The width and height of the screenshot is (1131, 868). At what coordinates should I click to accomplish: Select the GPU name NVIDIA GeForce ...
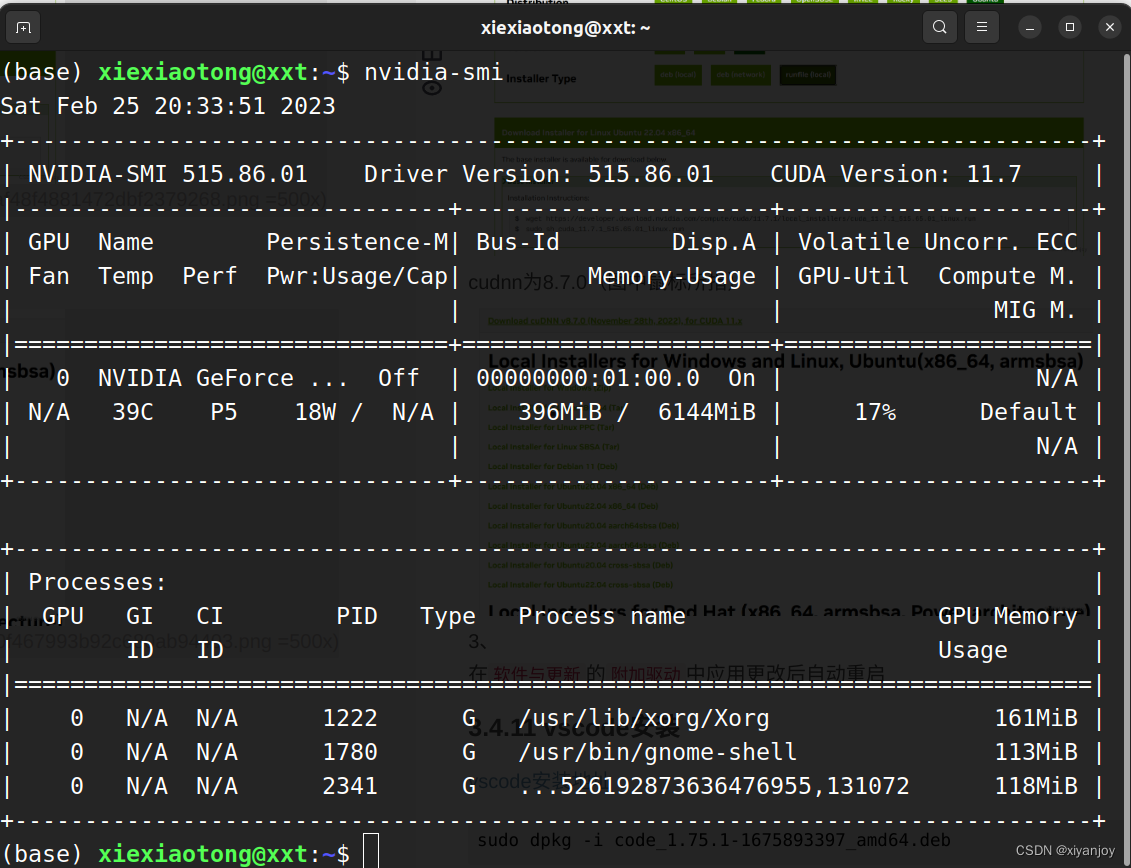tap(195, 378)
